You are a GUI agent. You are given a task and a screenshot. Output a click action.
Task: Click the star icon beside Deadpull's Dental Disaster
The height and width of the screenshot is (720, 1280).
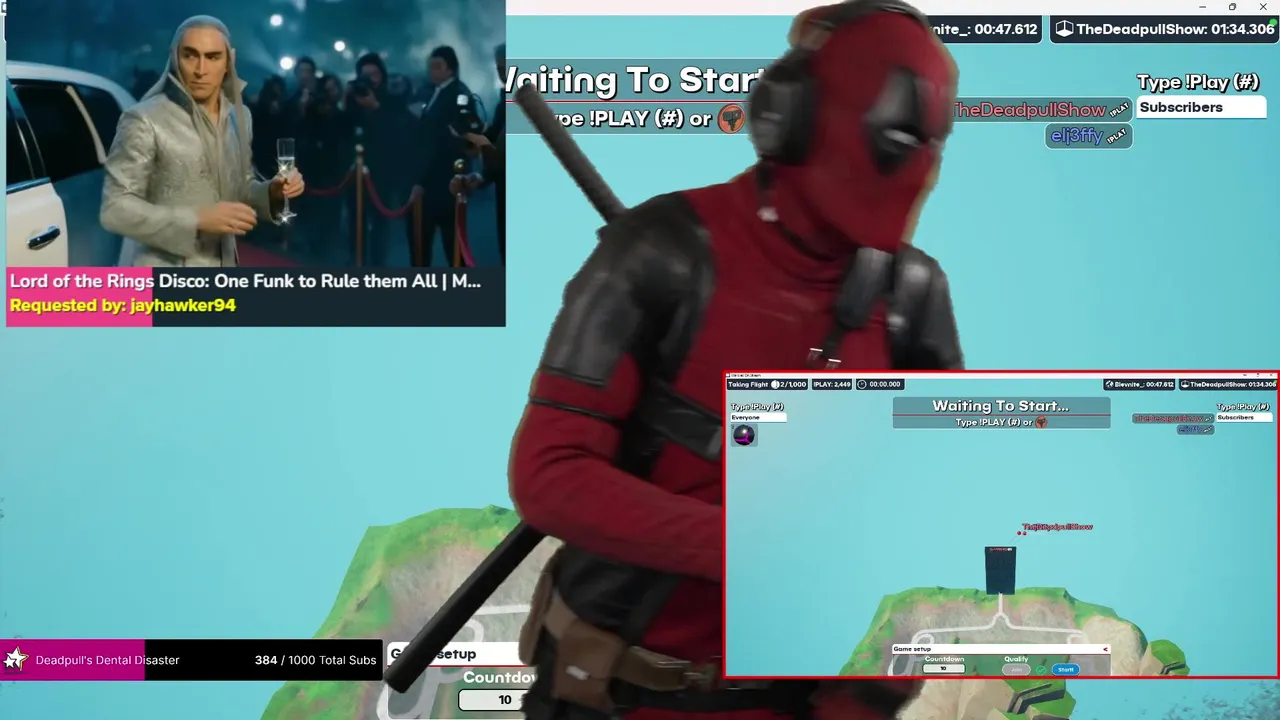tap(15, 660)
